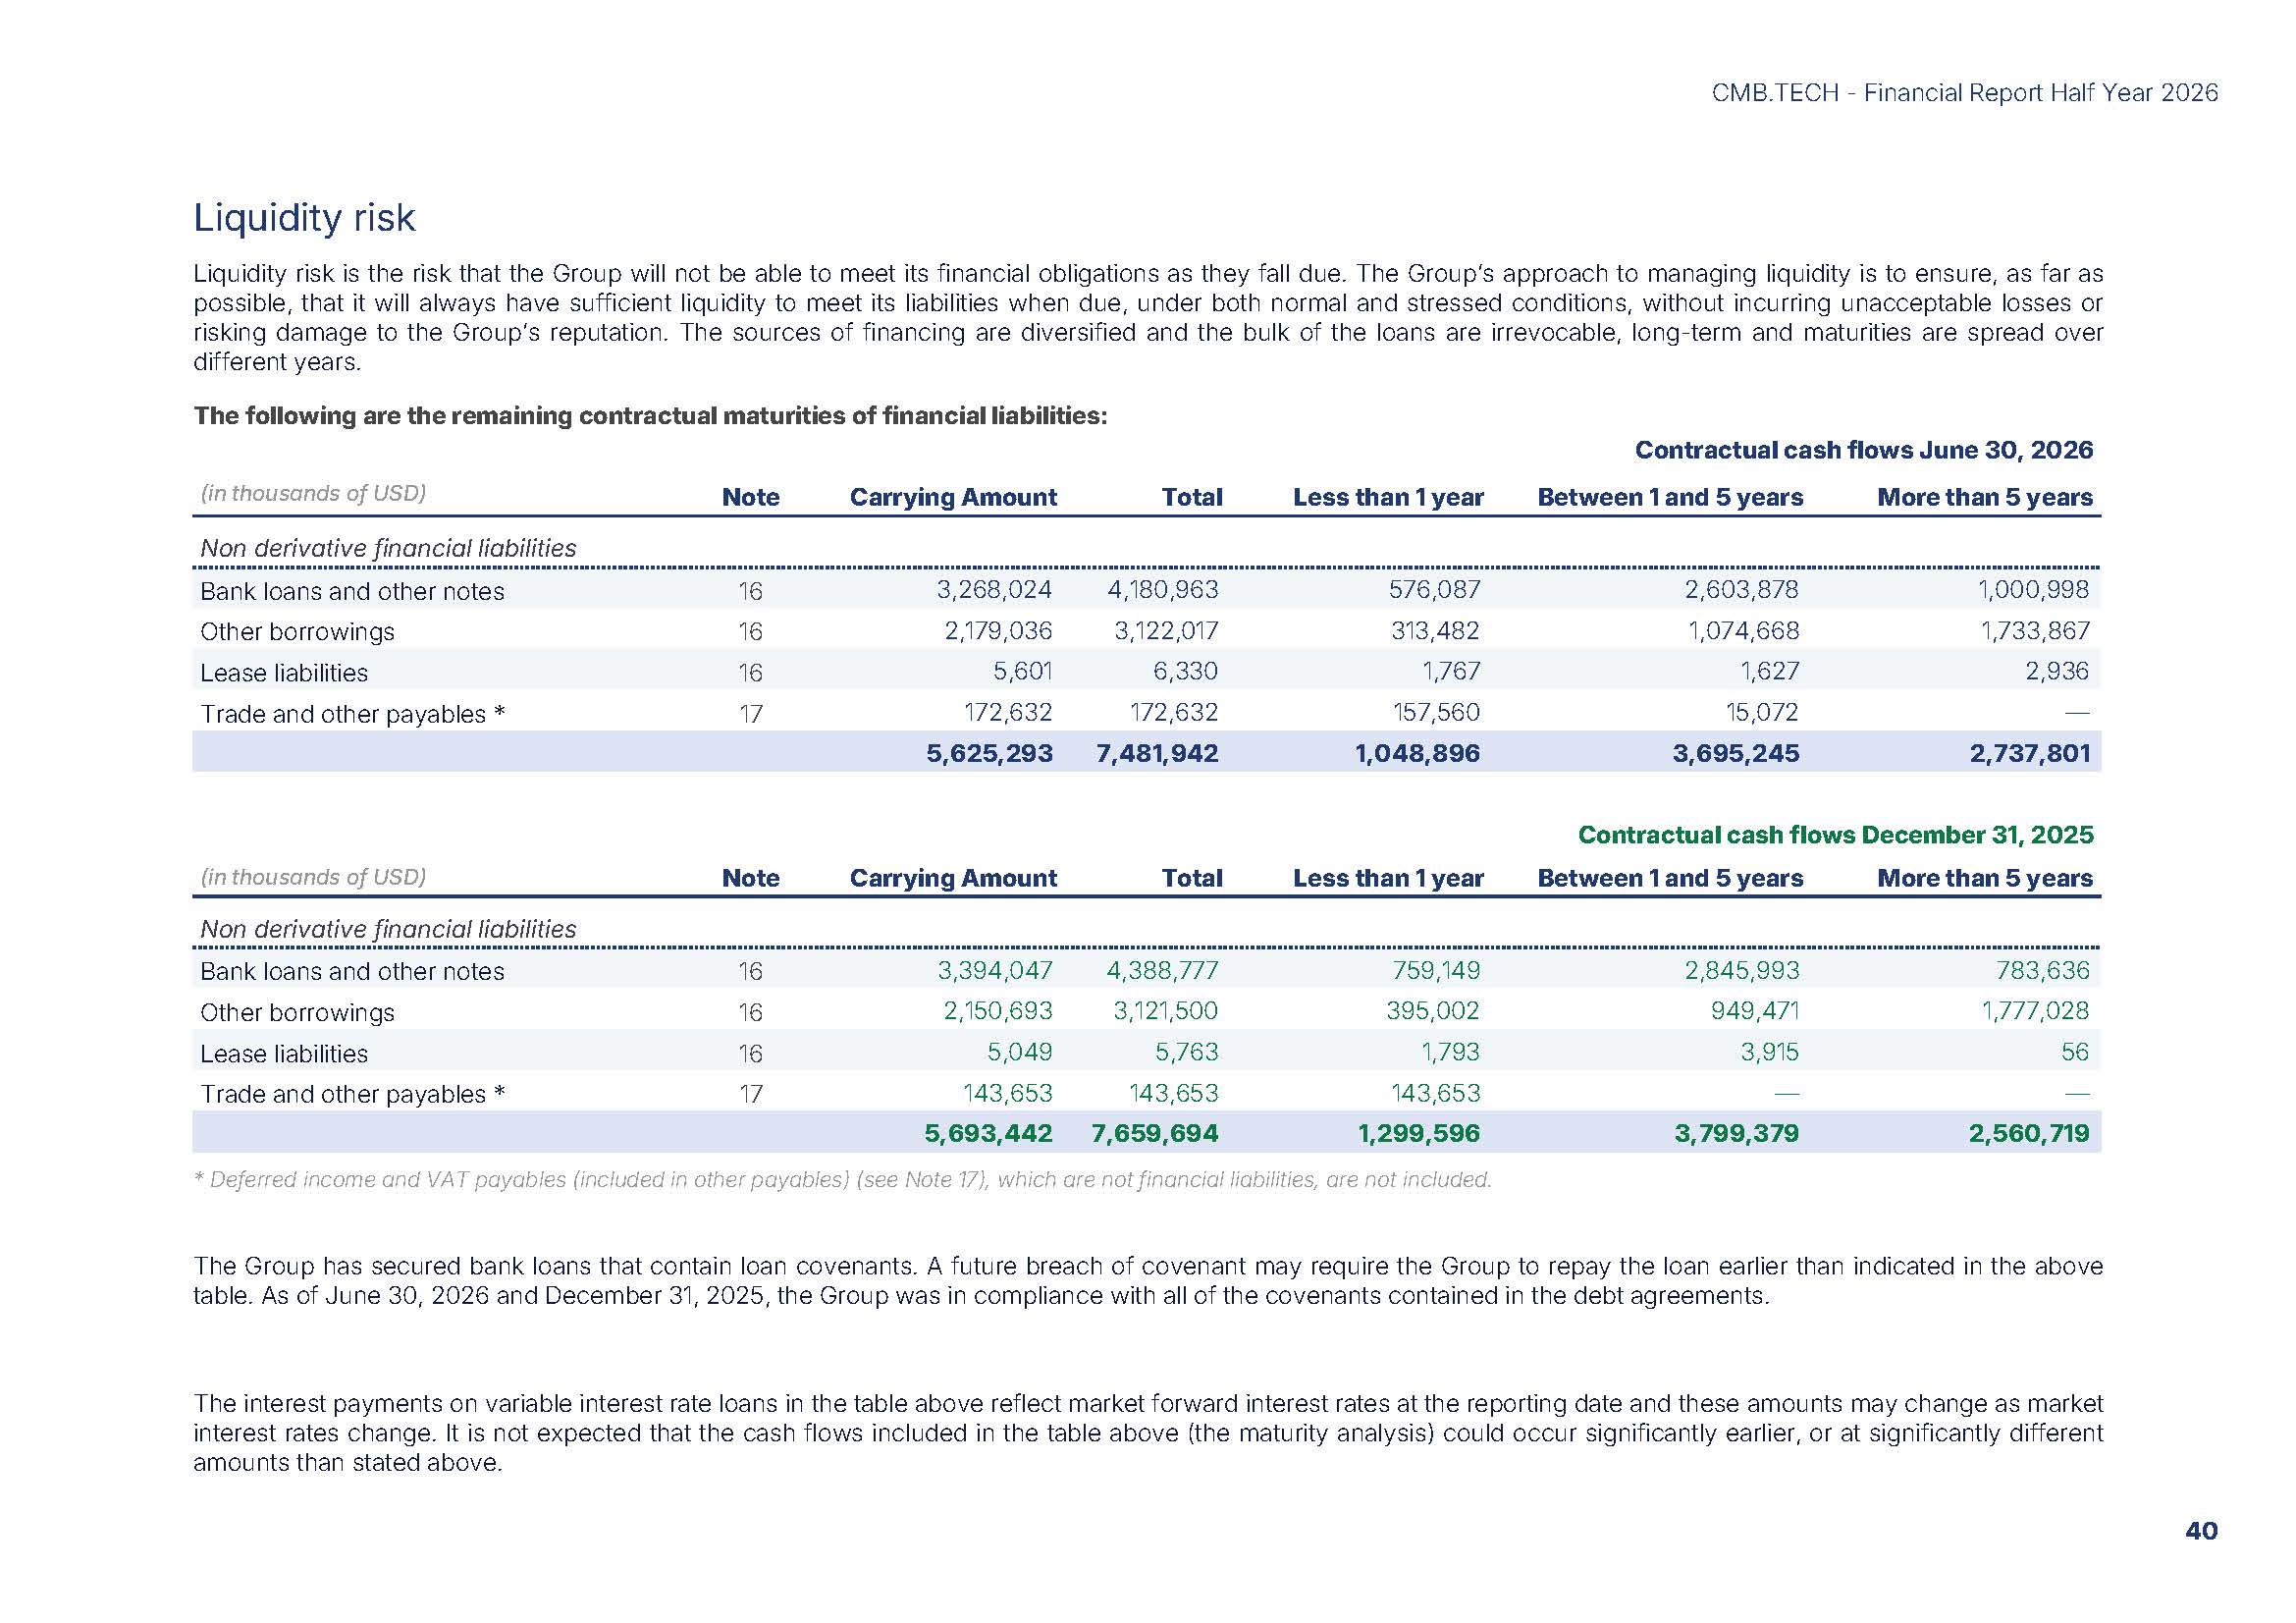Click the CMB.TECH Financial Report page header
Screen dimensions: 2296x1623
tap(1964, 93)
